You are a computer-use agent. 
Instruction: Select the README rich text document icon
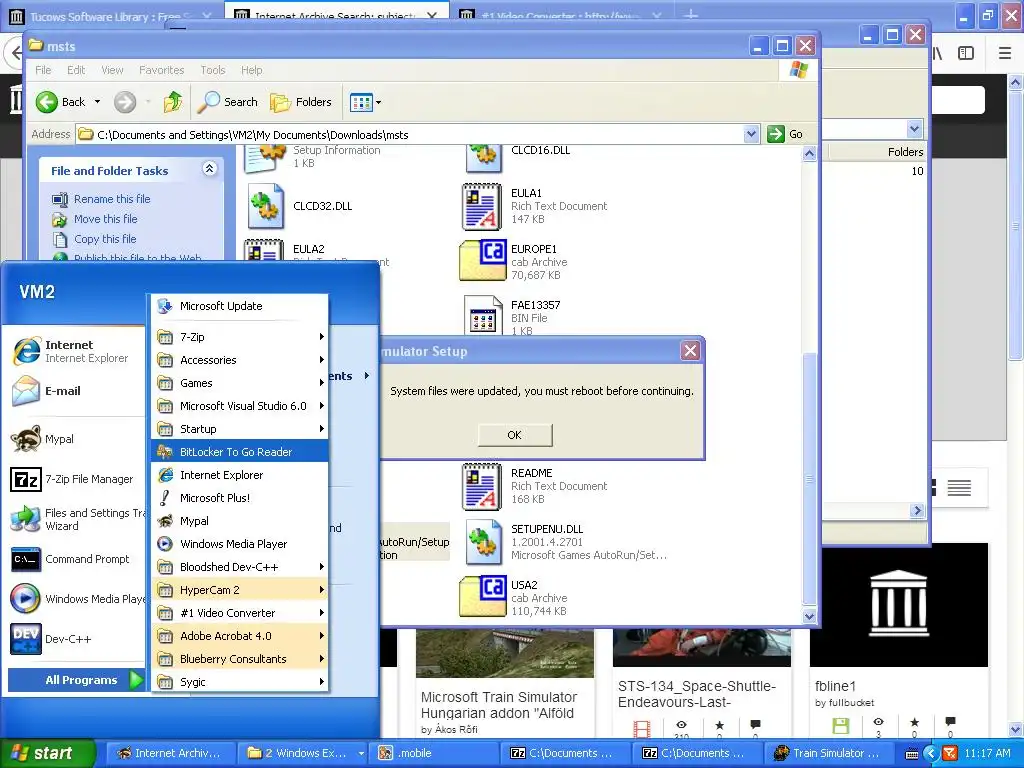coord(482,487)
